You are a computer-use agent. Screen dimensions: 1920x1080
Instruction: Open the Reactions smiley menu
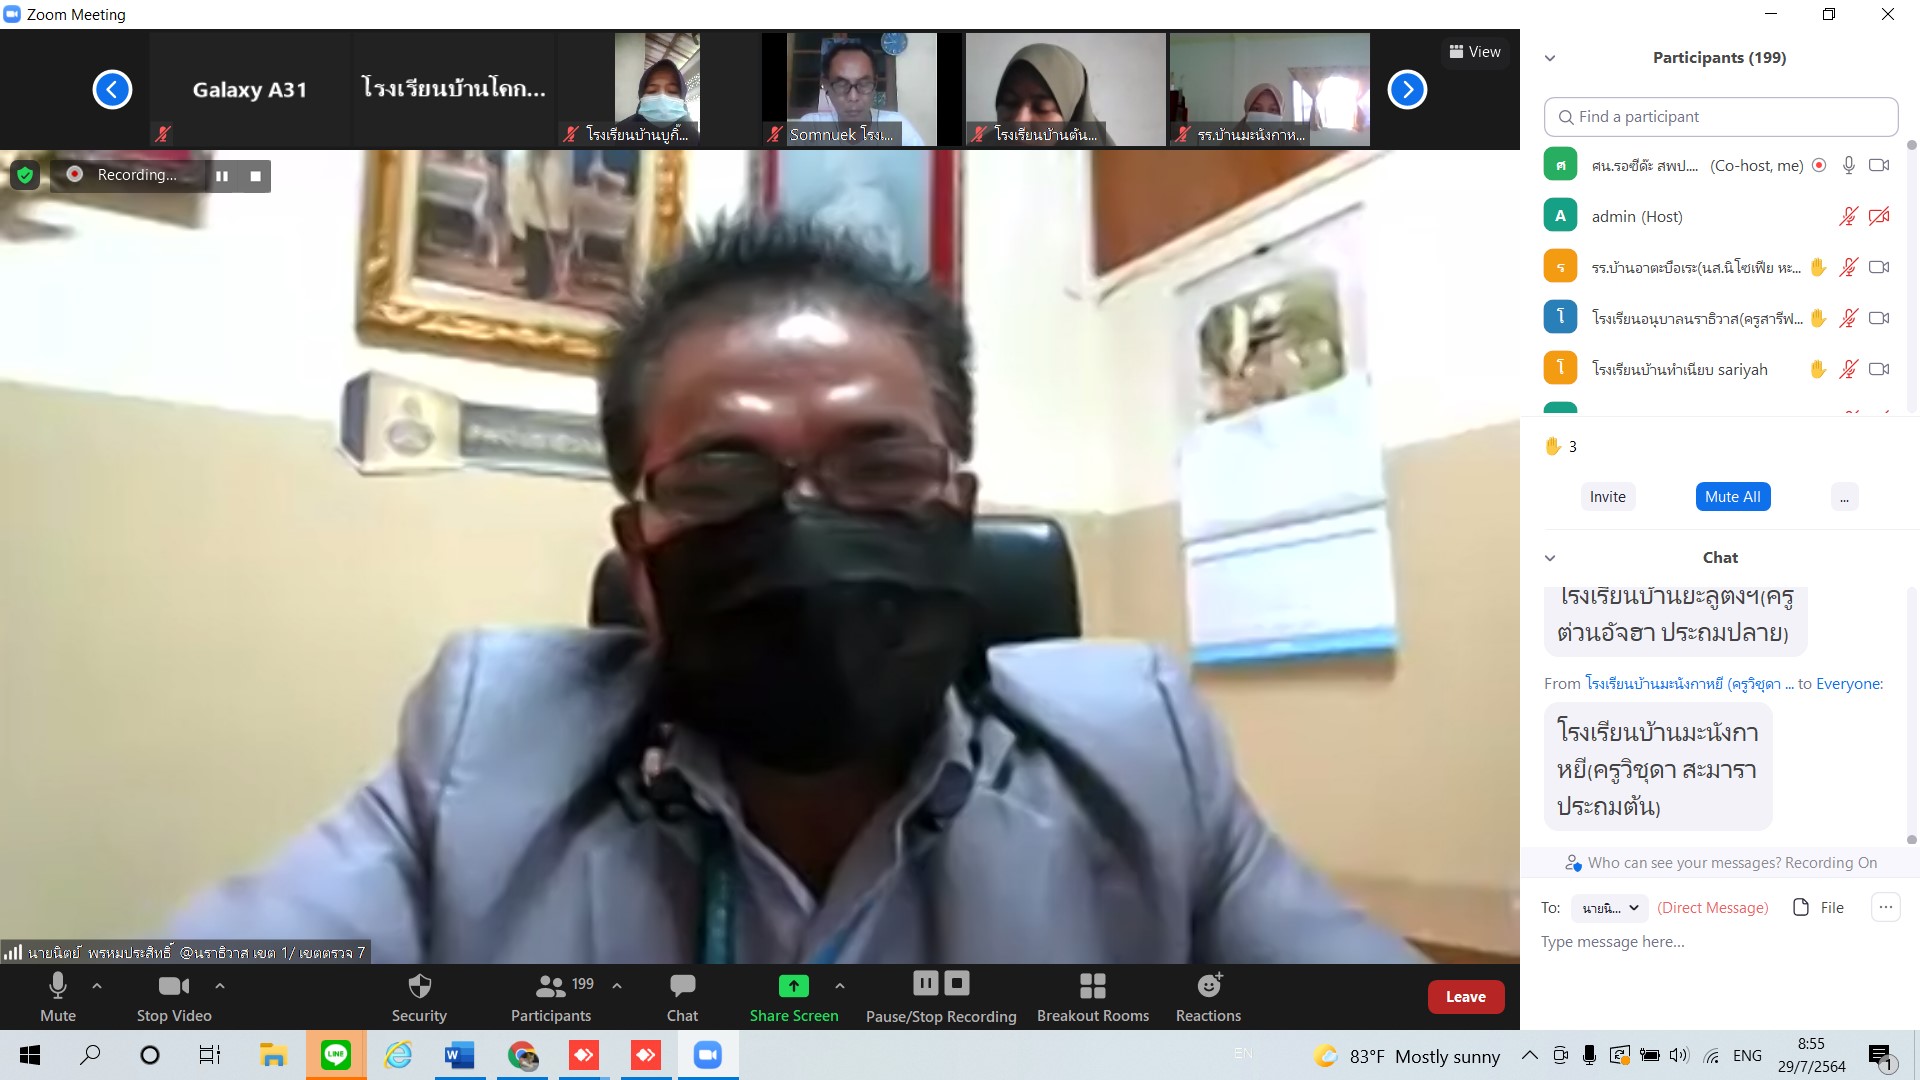click(x=1208, y=996)
